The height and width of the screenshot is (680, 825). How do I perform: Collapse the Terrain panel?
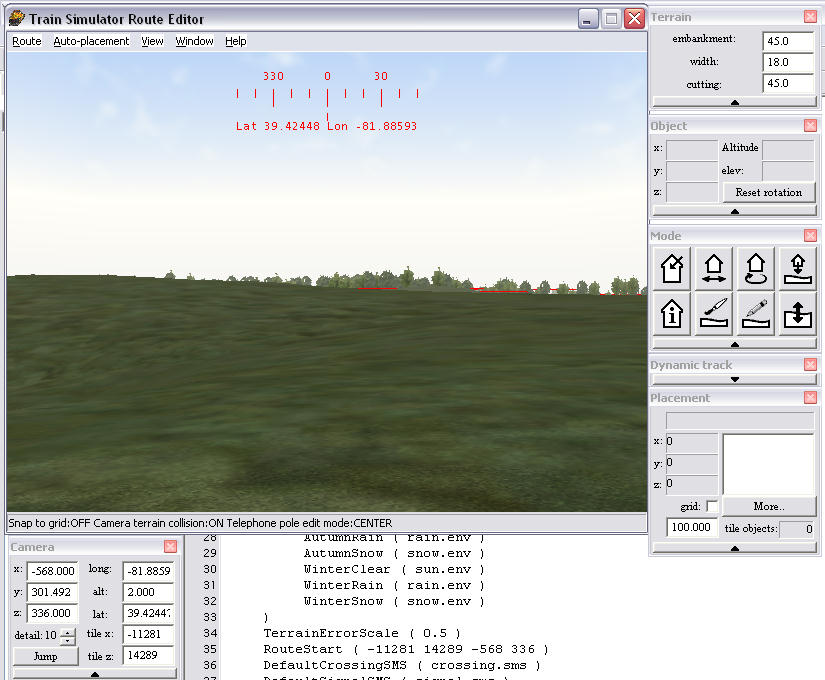[735, 102]
